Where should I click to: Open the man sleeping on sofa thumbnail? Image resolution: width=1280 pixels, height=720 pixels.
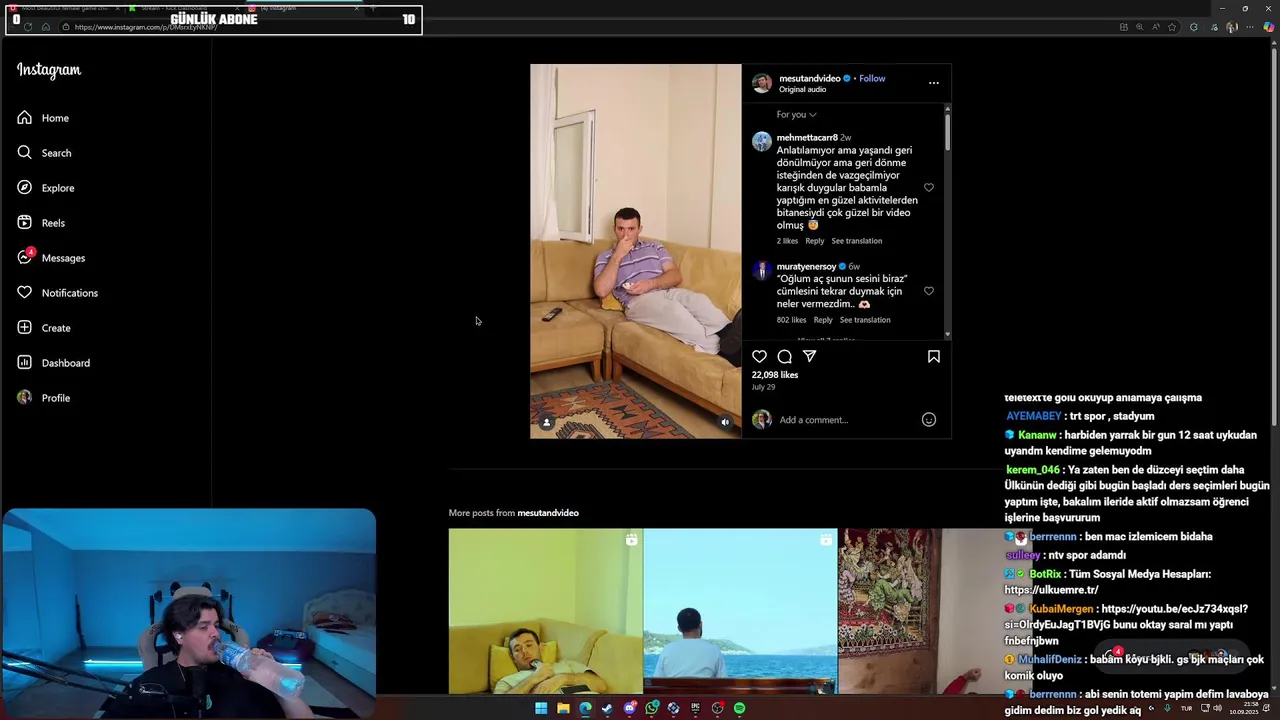coord(545,611)
